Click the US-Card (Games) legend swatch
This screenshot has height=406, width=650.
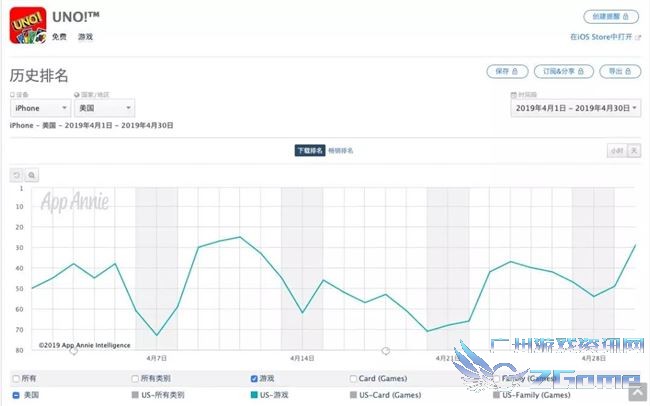(353, 395)
